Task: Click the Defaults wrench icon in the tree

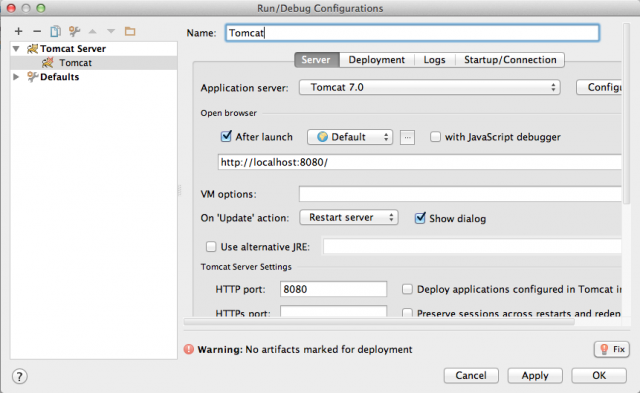Action: tap(32, 77)
